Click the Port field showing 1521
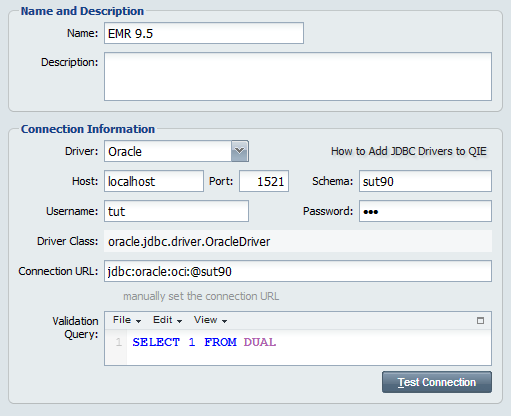This screenshot has width=511, height=416. point(264,181)
